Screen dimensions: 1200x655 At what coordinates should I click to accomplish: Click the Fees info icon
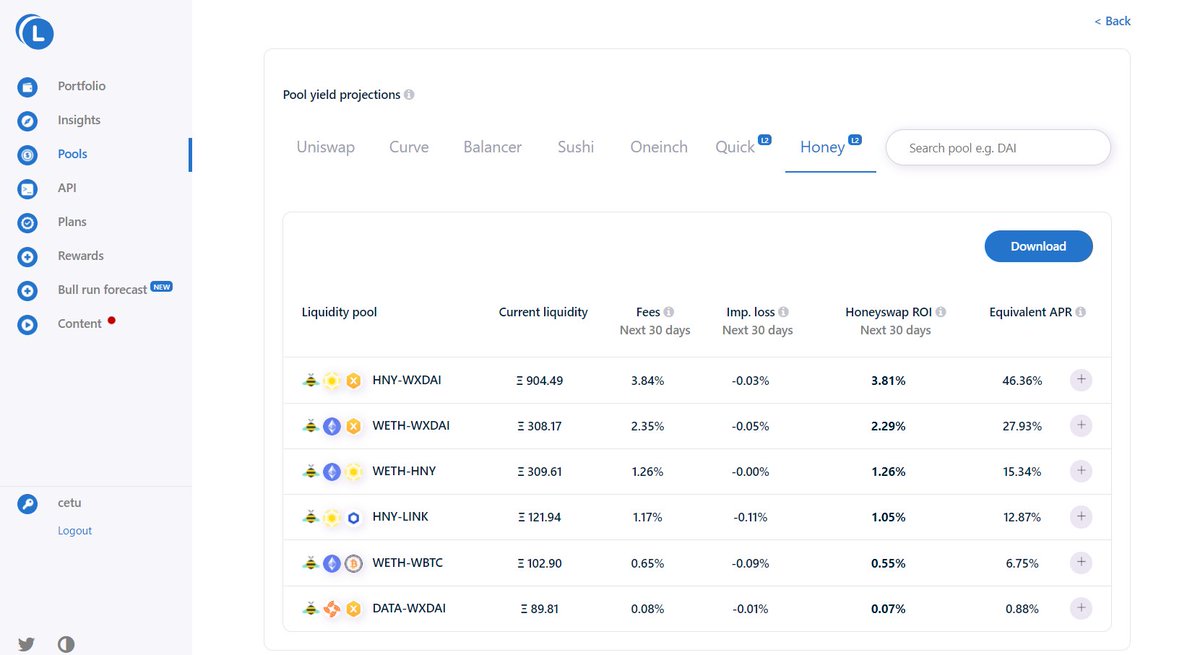pos(669,312)
